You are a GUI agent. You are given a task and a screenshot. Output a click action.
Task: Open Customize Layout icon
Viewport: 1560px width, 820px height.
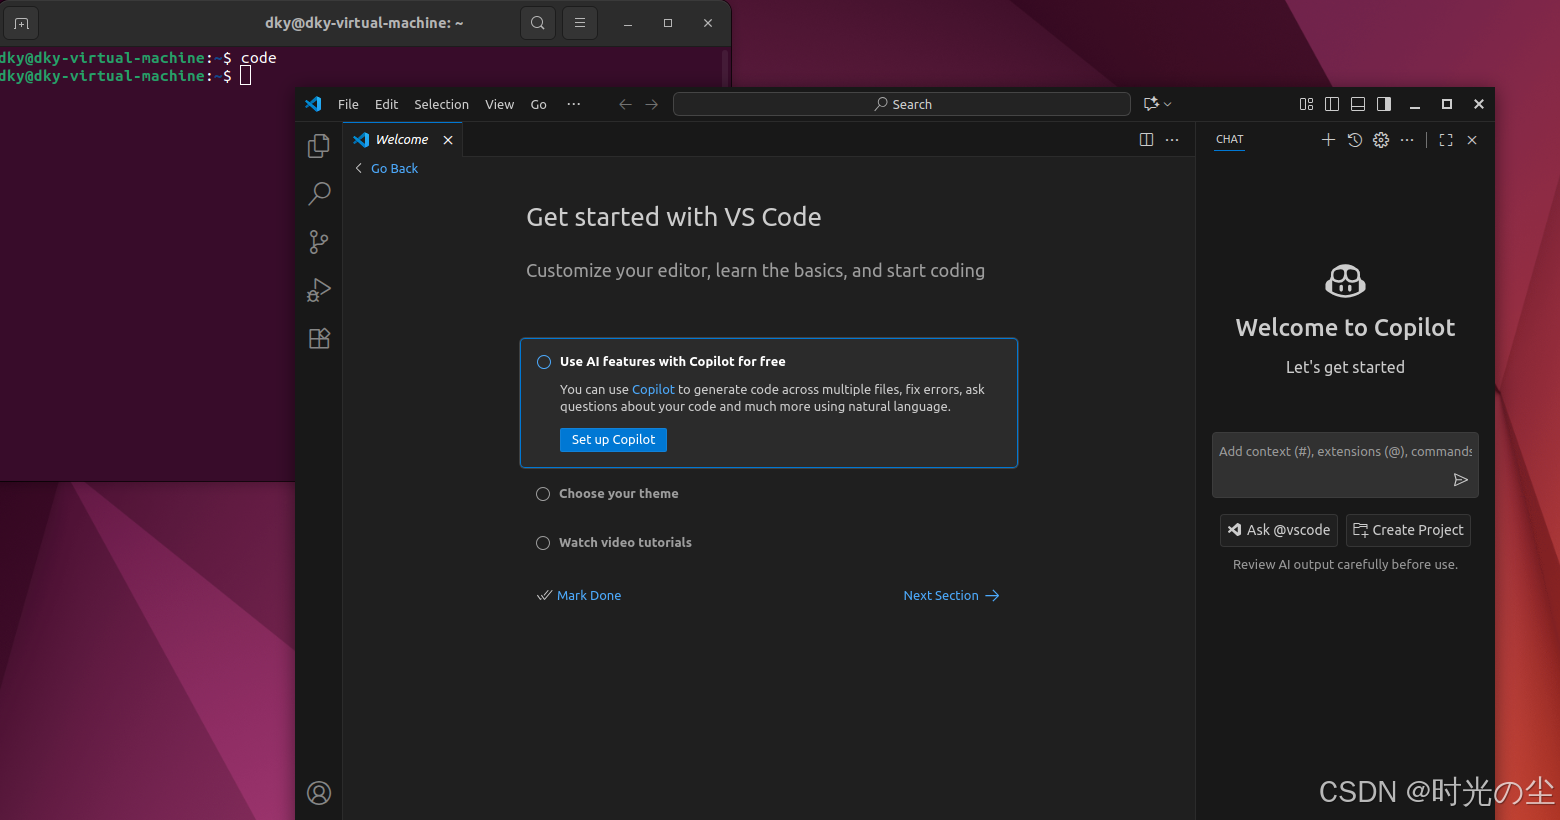pos(1306,104)
